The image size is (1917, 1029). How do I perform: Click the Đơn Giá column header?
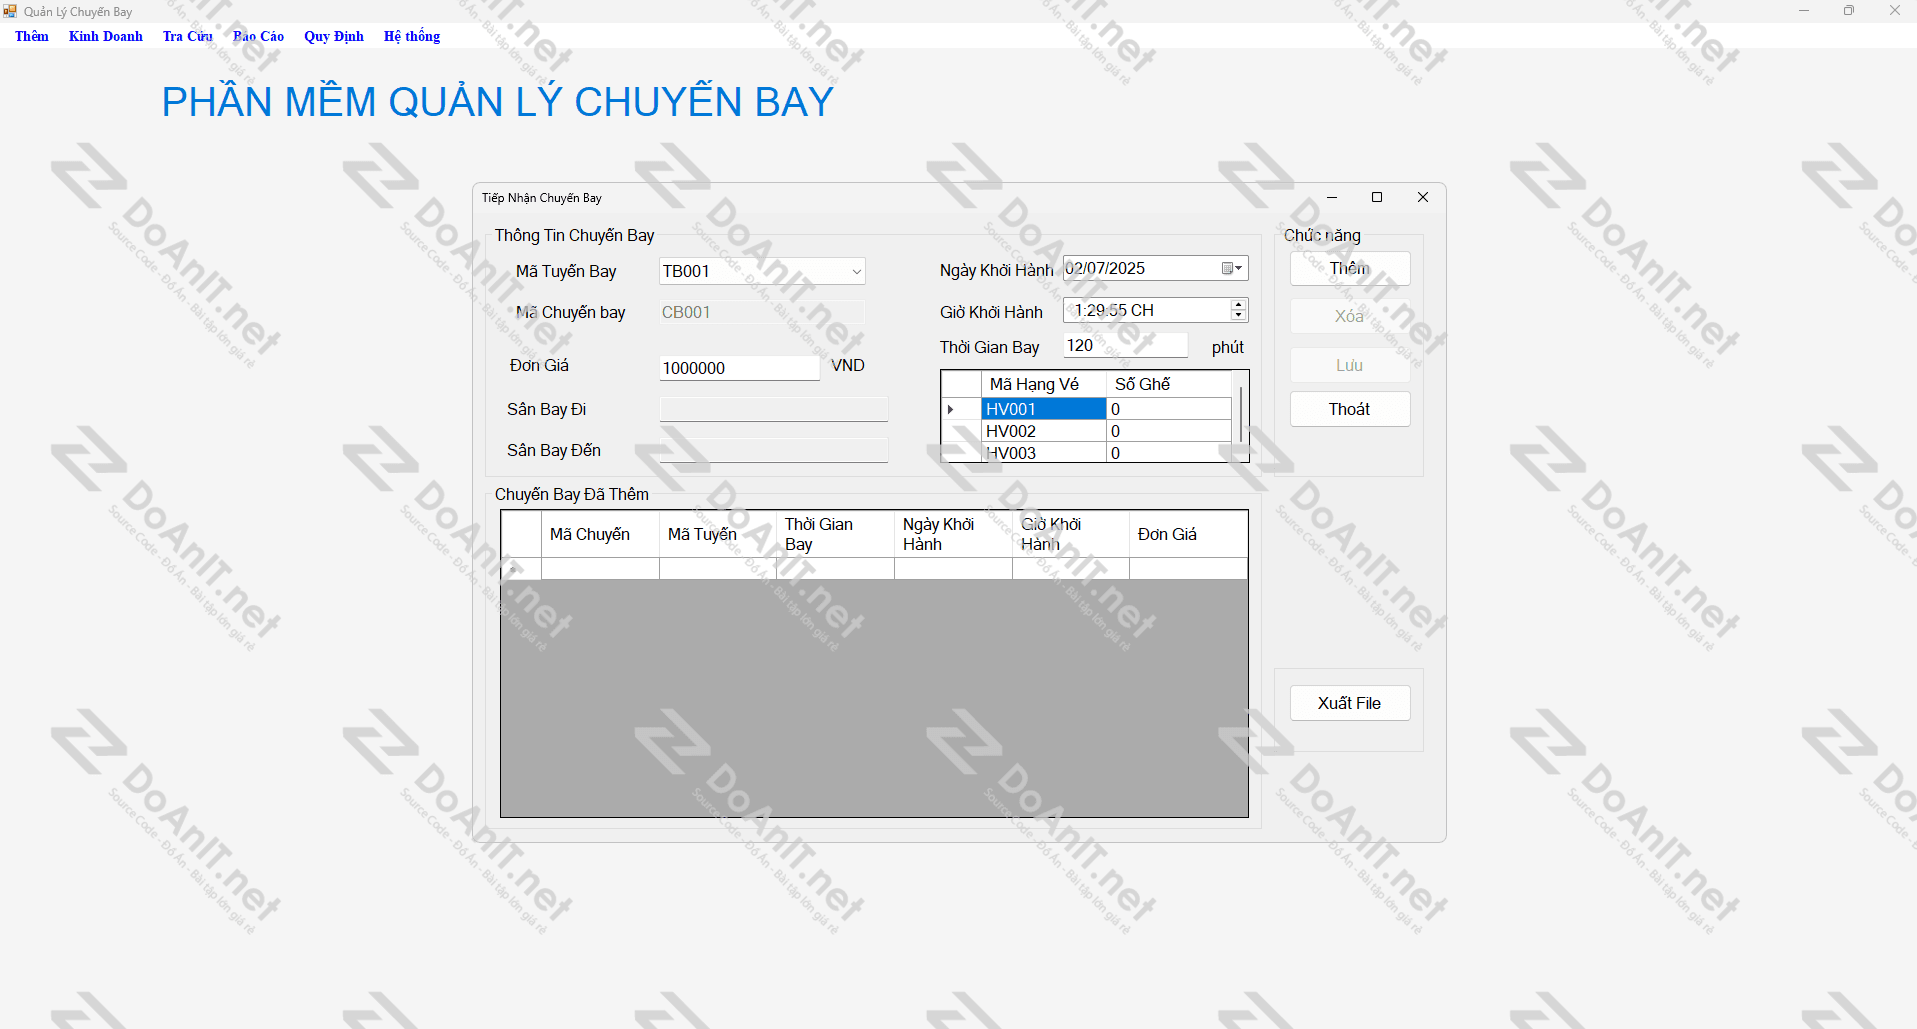(1188, 535)
